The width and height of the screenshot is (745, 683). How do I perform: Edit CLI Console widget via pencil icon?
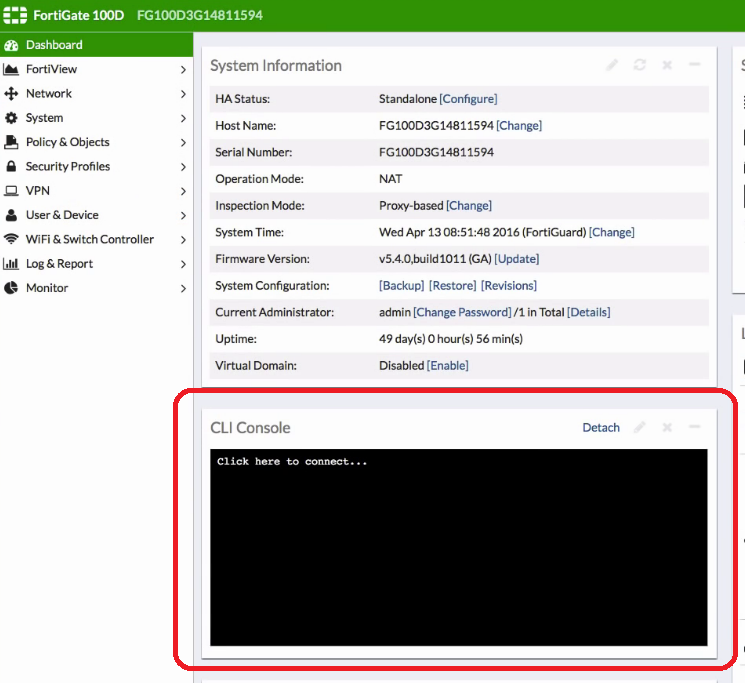[x=640, y=427]
